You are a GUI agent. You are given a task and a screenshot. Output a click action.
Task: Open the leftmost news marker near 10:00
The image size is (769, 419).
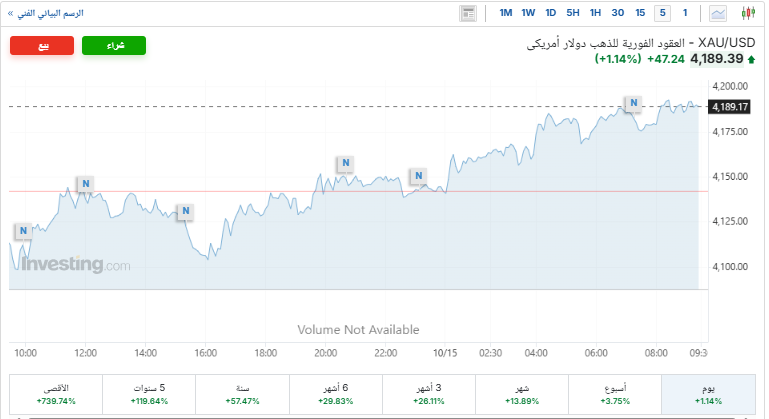tap(23, 231)
